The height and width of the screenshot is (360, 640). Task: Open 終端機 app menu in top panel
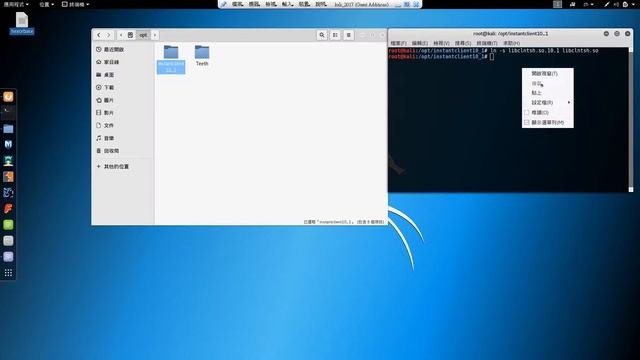click(x=76, y=4)
